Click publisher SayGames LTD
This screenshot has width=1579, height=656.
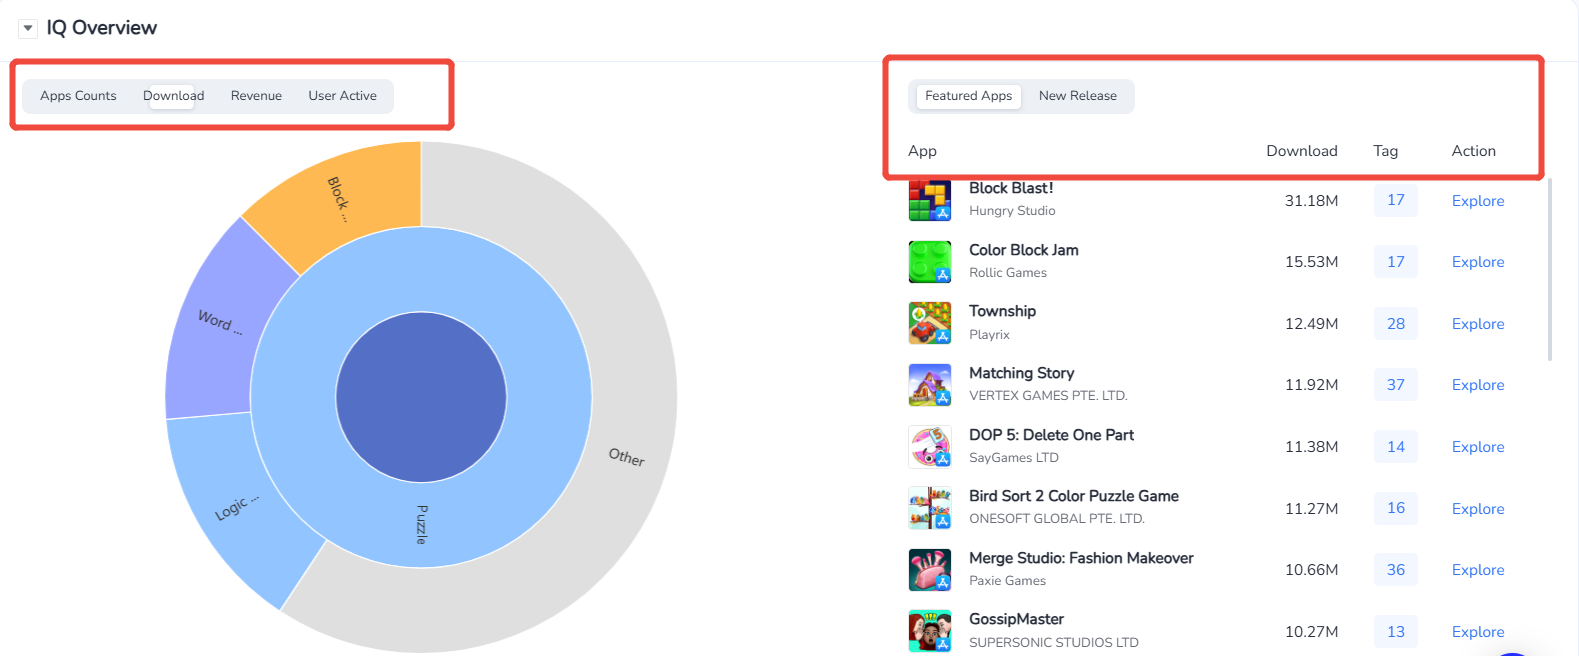1014,458
